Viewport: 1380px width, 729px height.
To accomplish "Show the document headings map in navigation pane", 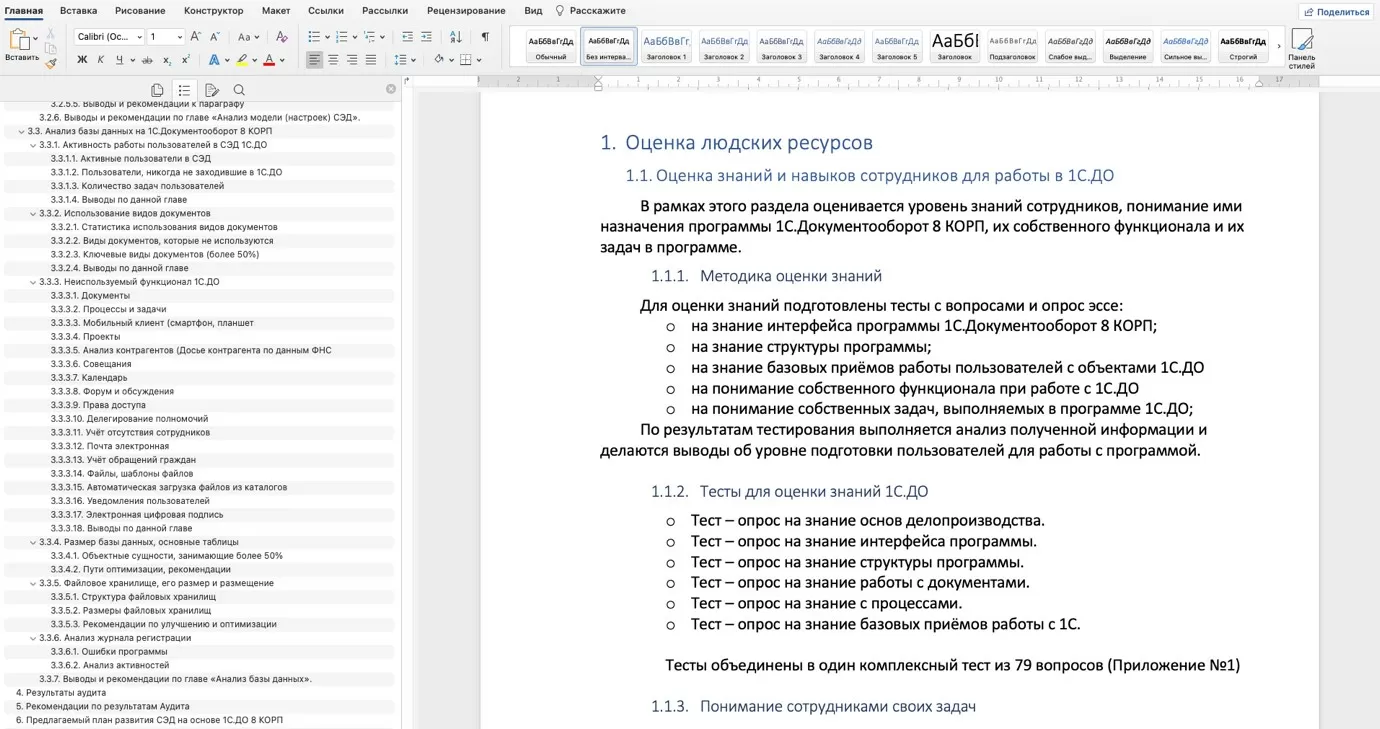I will click(x=184, y=90).
